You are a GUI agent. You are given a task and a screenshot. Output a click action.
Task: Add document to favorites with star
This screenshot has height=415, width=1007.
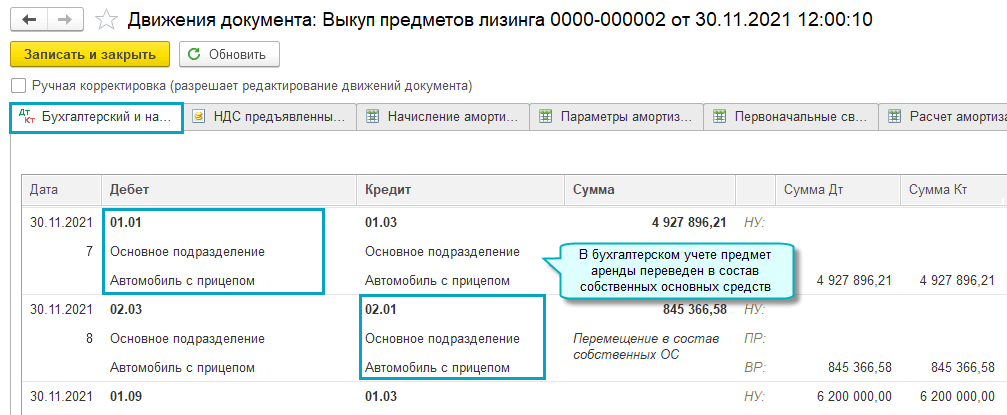(106, 20)
